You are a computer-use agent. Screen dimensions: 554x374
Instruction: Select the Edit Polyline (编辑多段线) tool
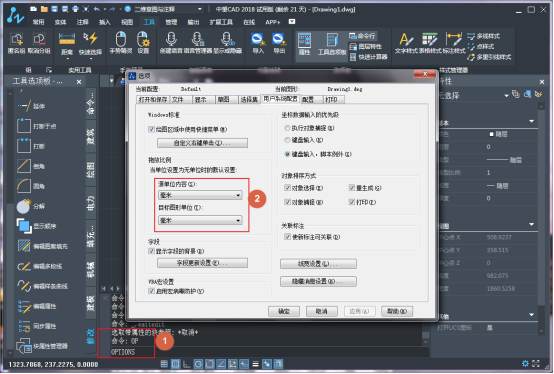pos(39,266)
